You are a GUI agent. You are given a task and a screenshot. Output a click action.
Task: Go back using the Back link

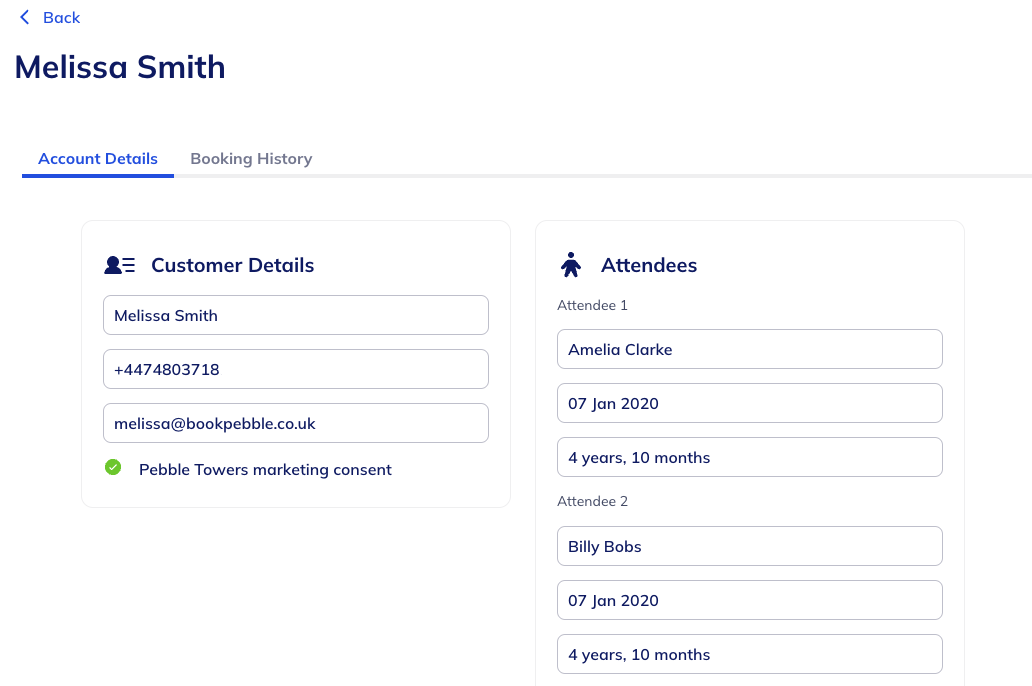point(61,18)
